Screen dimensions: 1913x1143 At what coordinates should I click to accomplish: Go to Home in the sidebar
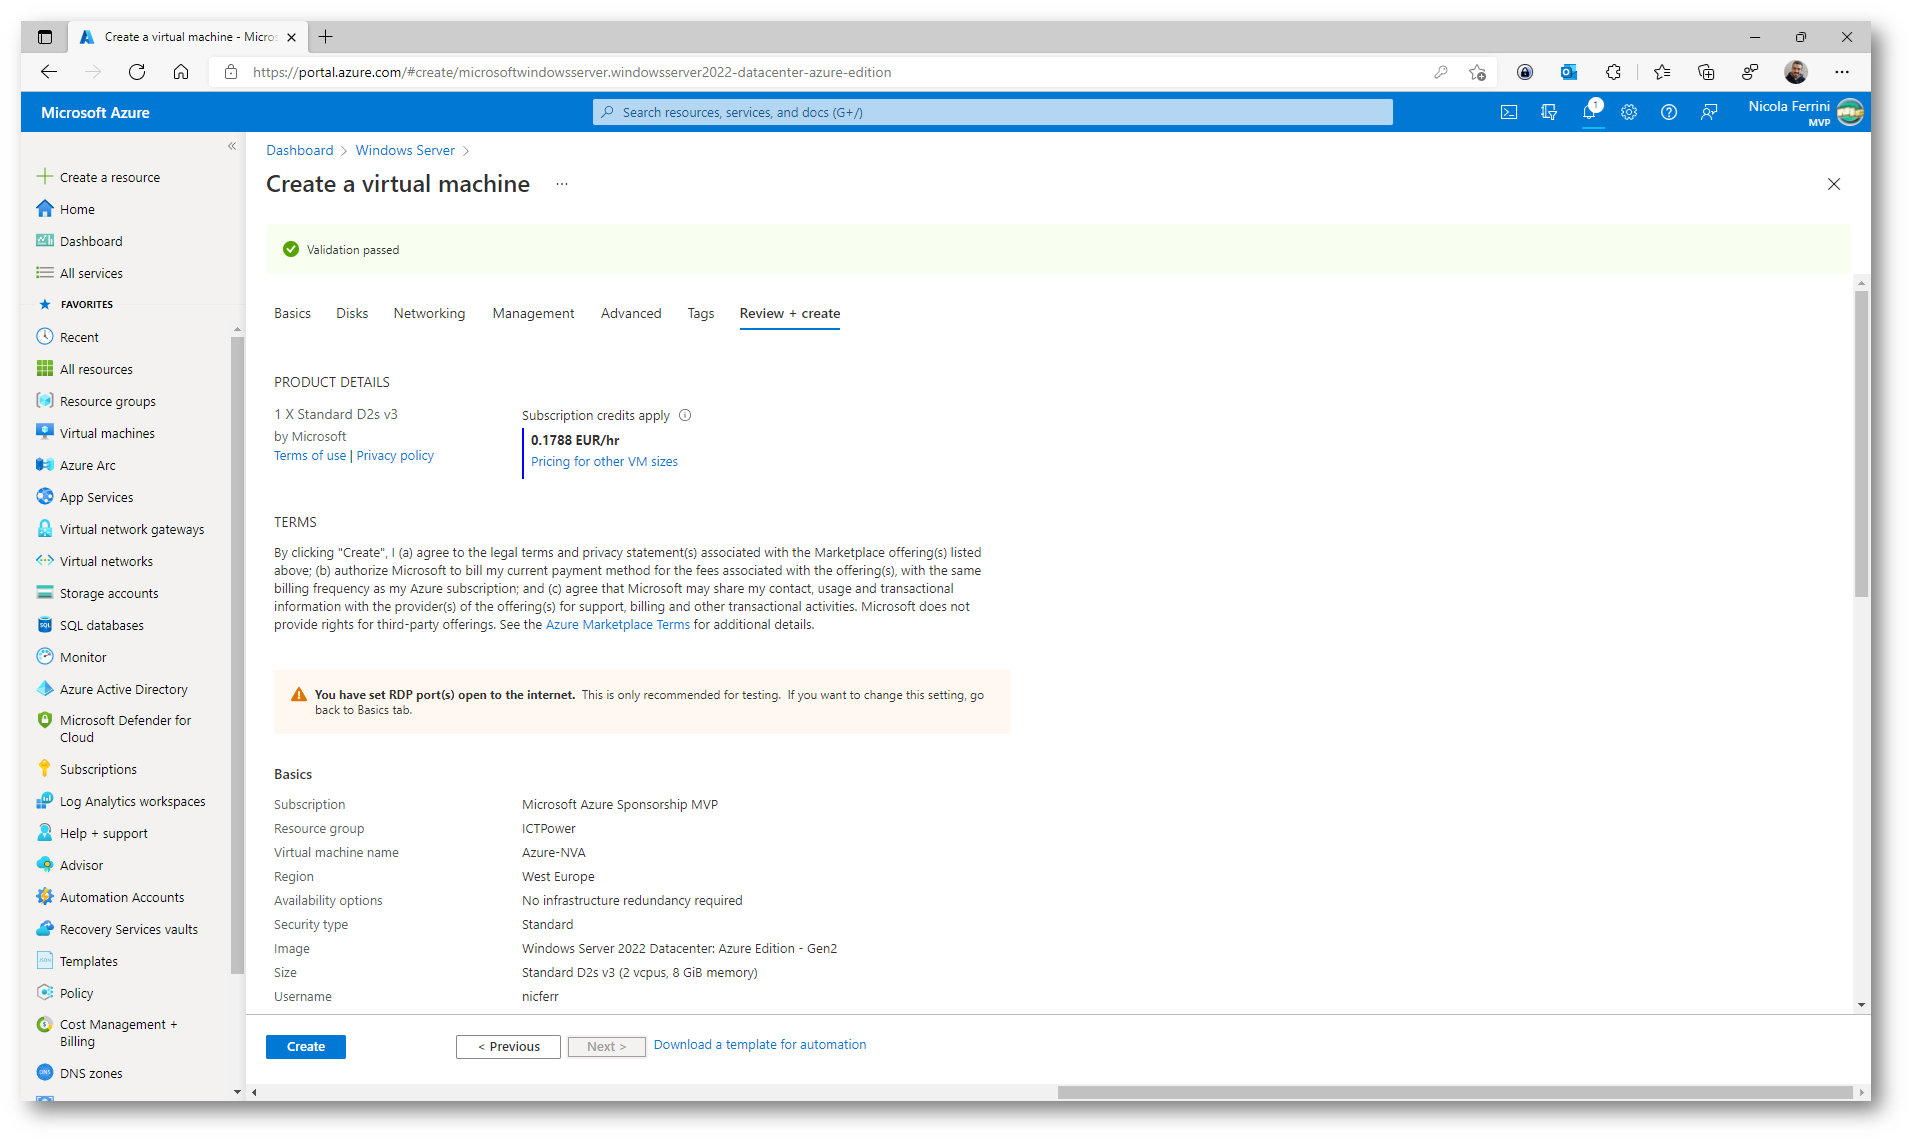(x=77, y=209)
